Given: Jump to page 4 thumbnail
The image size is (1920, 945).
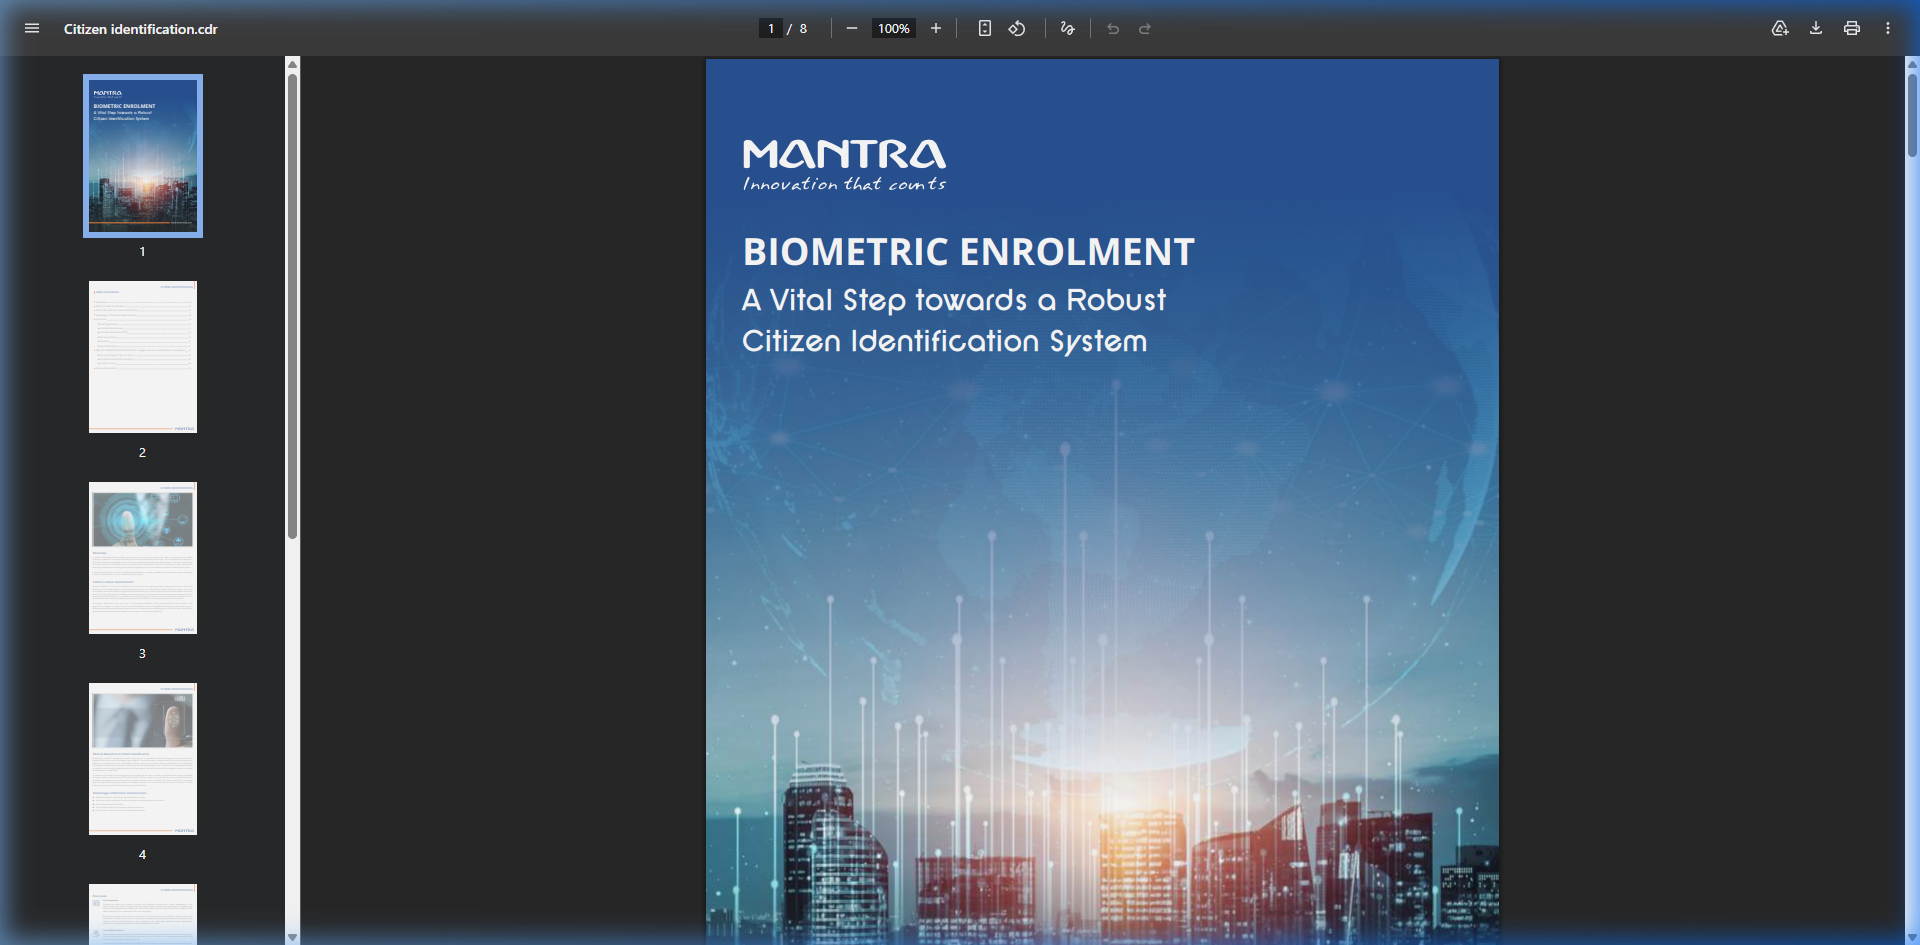Looking at the screenshot, I should [143, 759].
